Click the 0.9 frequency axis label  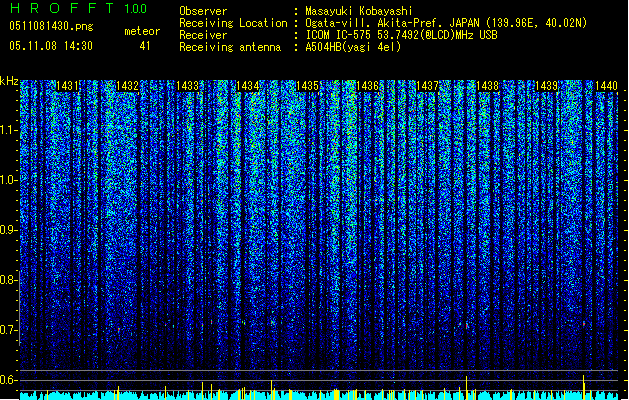pos(8,230)
